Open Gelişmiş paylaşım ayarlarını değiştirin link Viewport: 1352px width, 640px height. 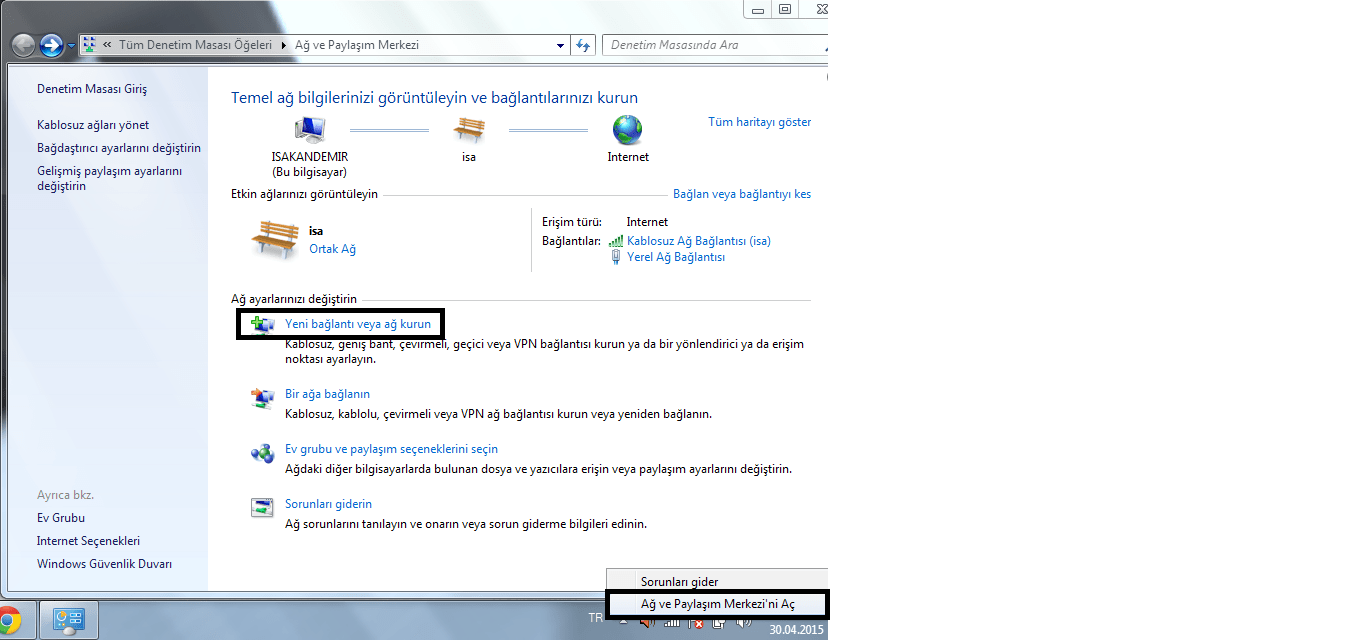[x=110, y=178]
